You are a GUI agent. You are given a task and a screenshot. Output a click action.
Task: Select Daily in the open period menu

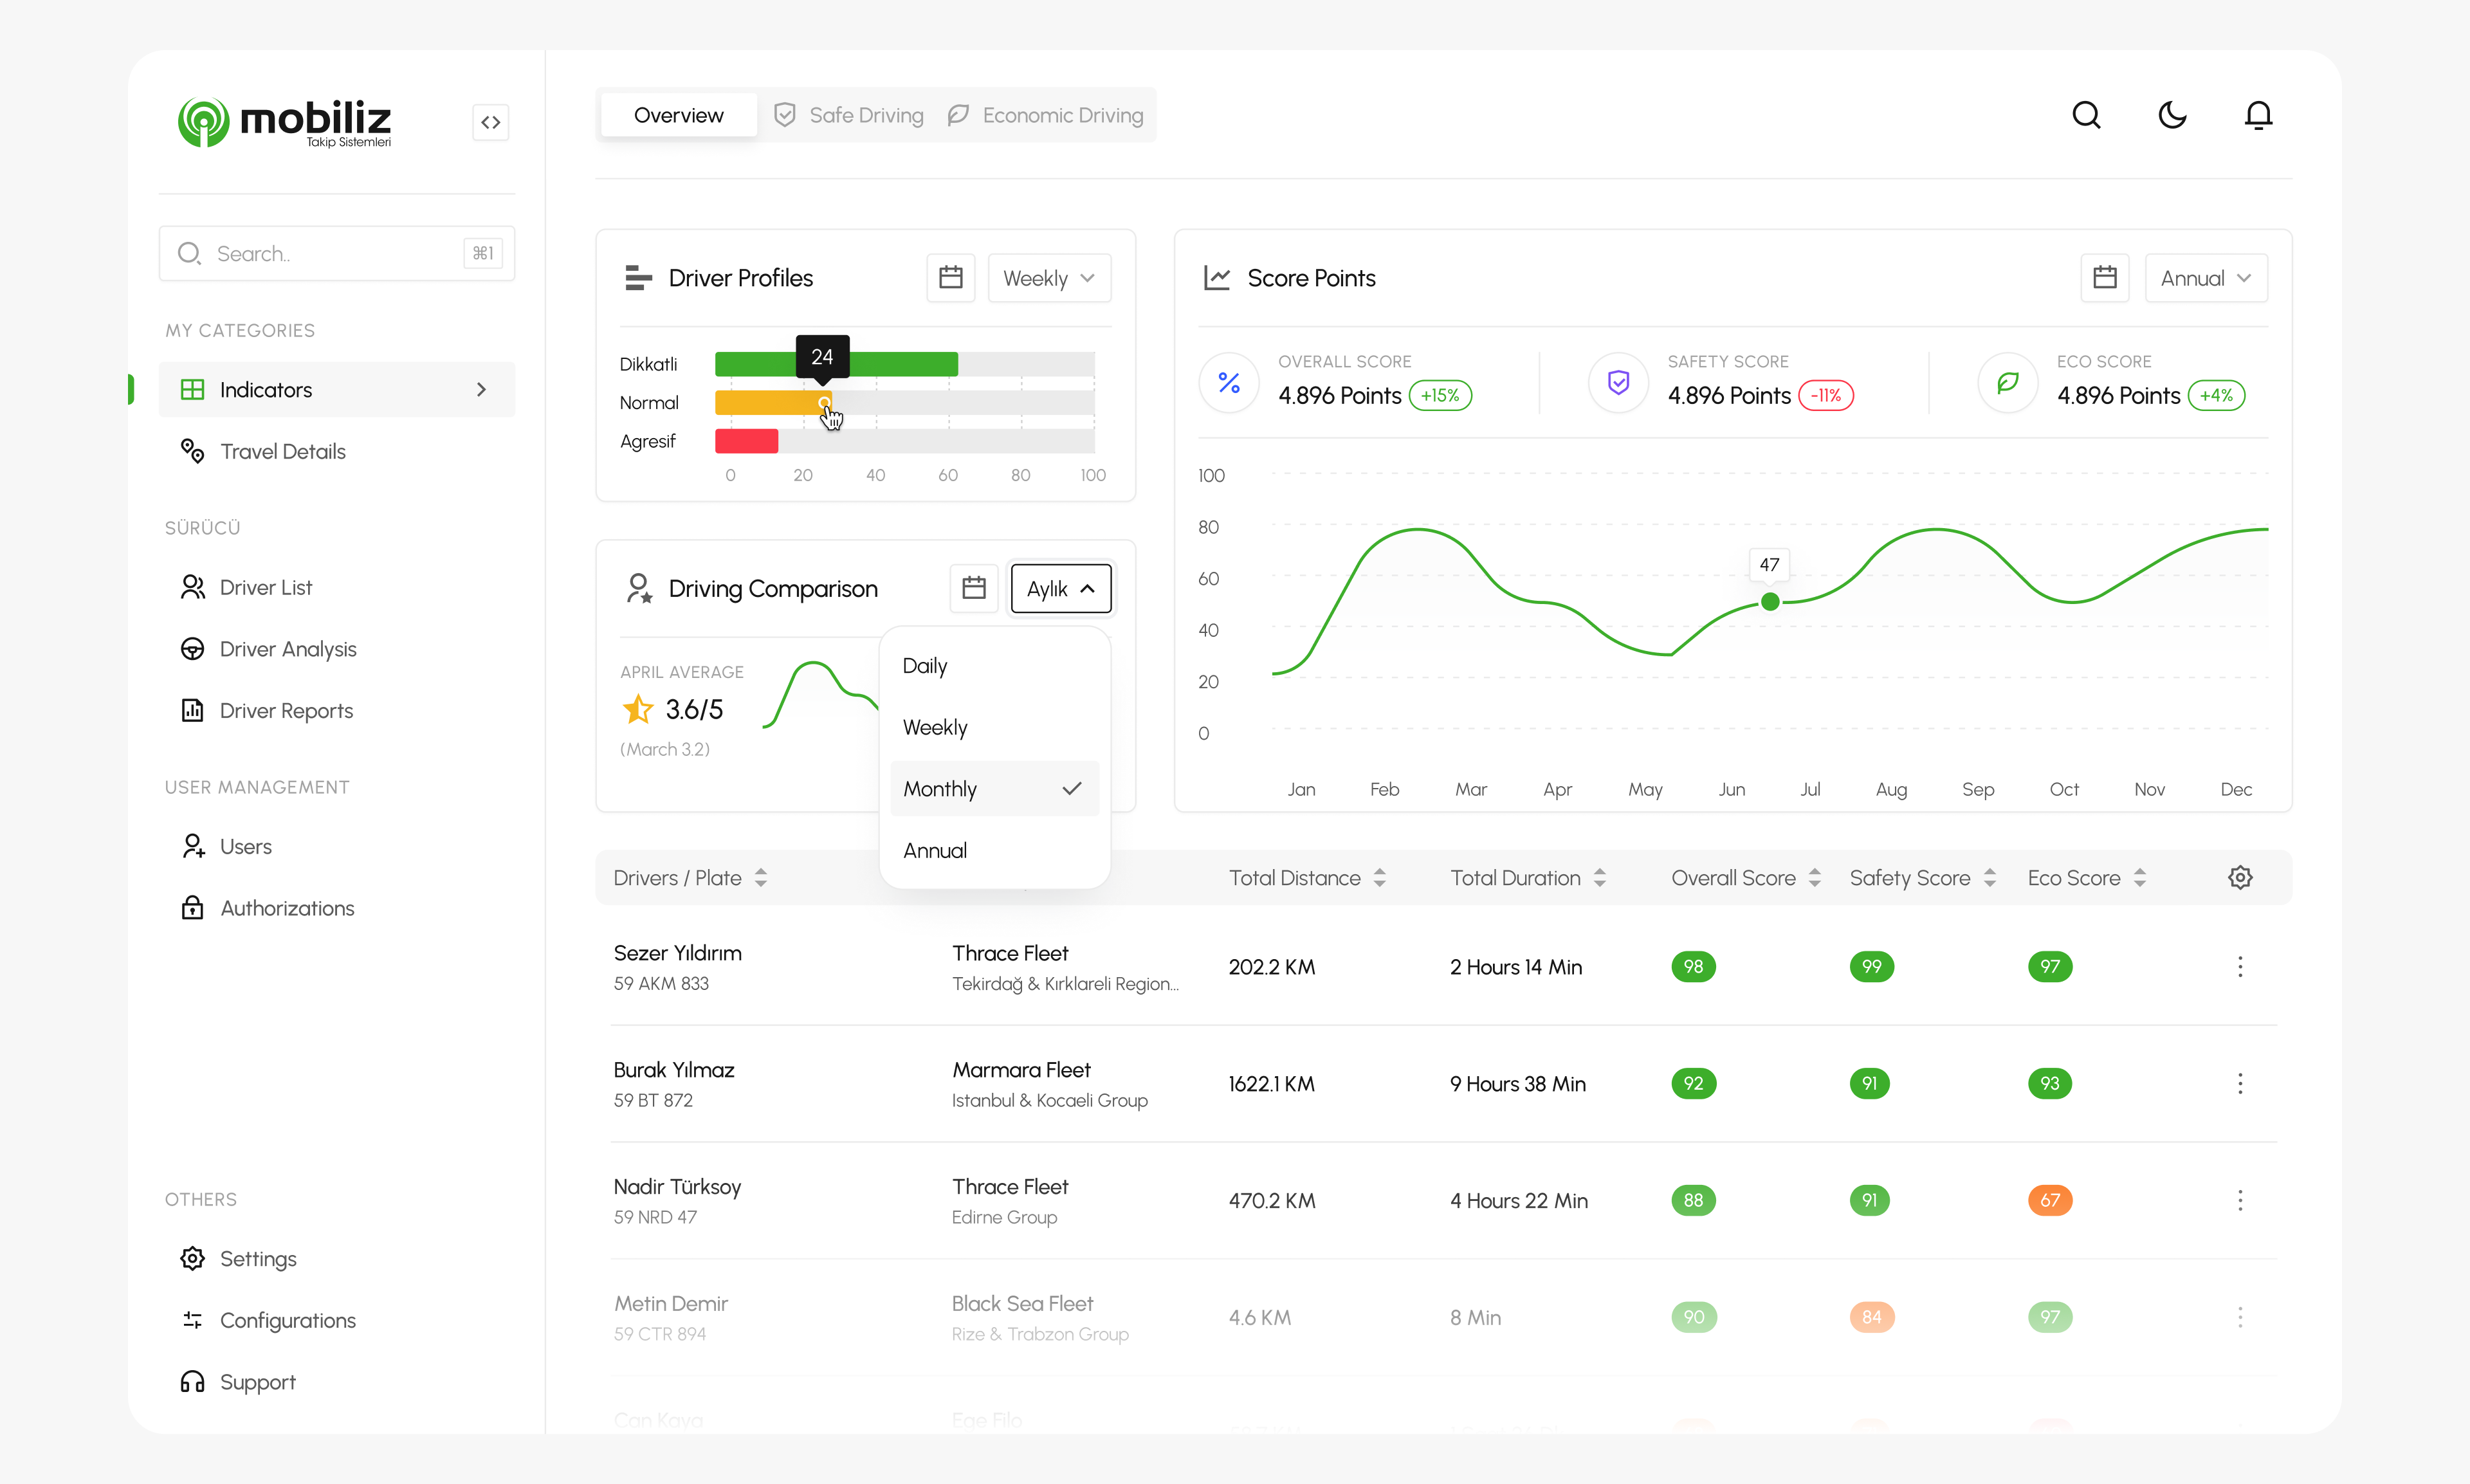(x=923, y=665)
